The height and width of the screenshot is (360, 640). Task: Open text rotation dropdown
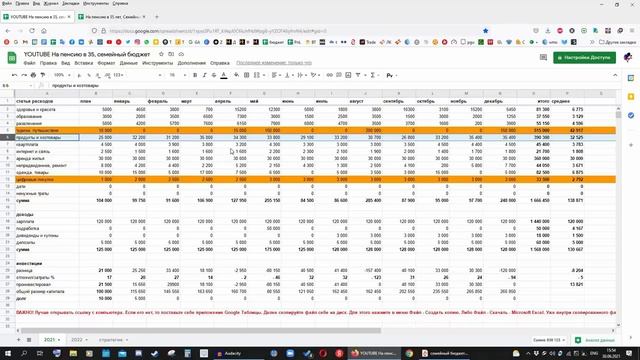coord(315,75)
